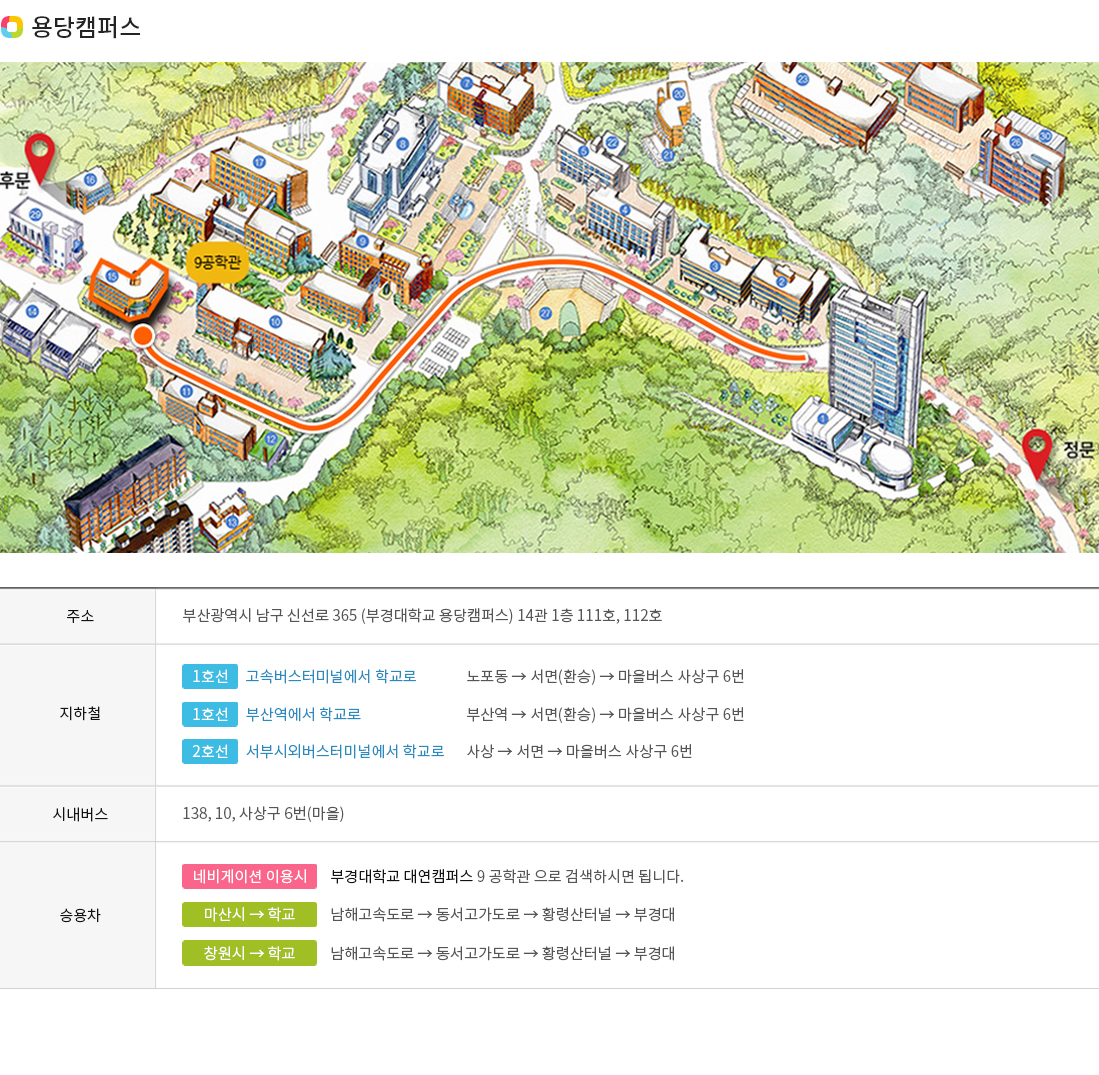This screenshot has width=1099, height=1075.
Task: Click the pink 네비게이션 이용시 badge
Action: click(x=249, y=876)
